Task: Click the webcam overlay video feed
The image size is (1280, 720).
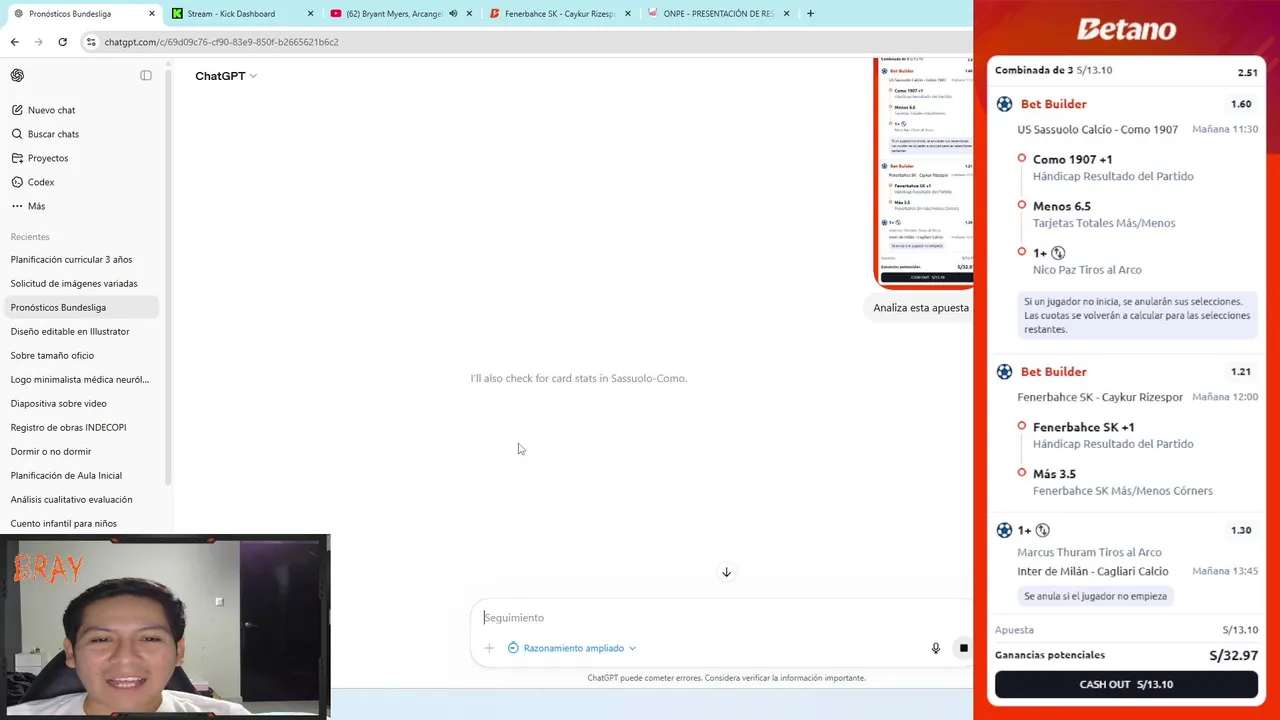Action: tap(165, 628)
